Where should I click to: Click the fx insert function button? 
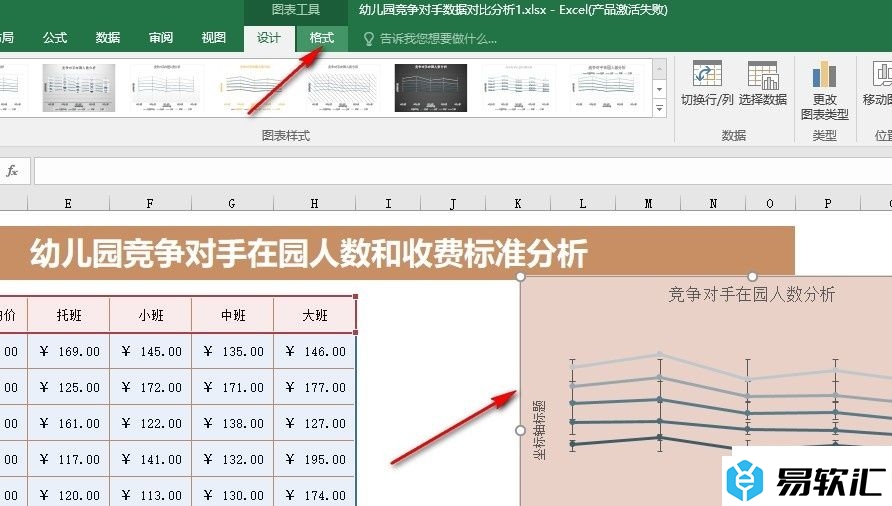12,171
